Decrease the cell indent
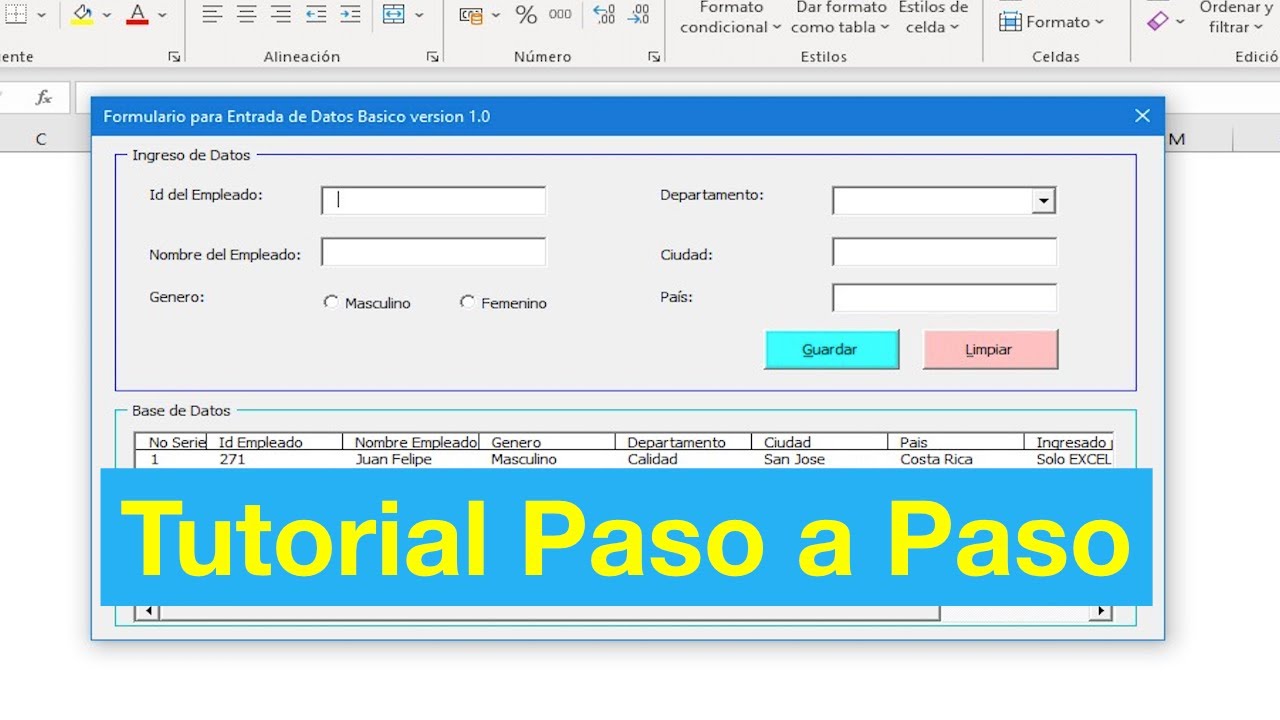 coord(316,14)
